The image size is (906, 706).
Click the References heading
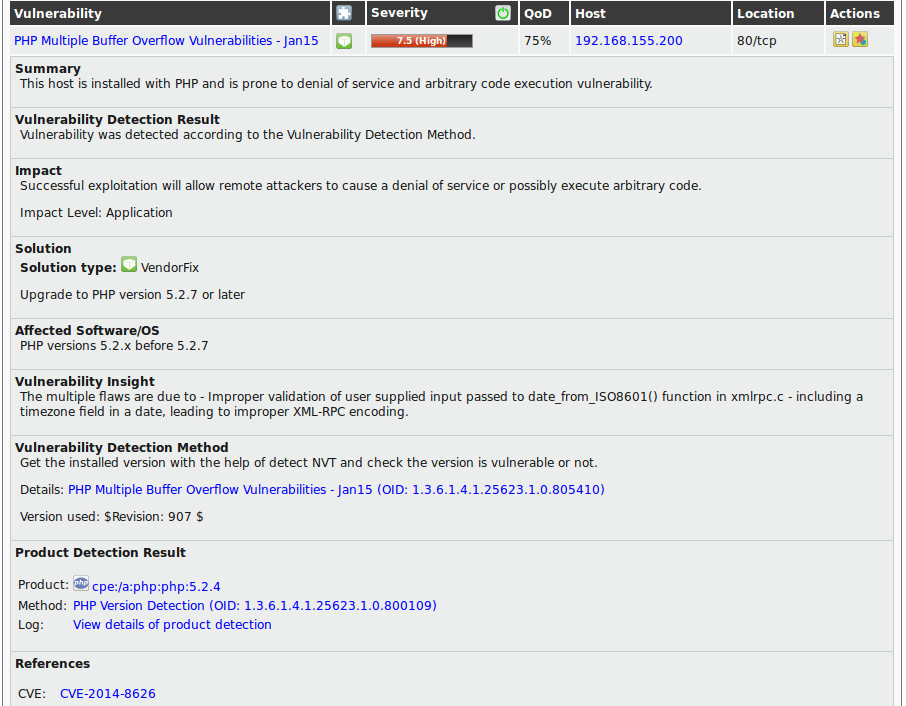53,663
